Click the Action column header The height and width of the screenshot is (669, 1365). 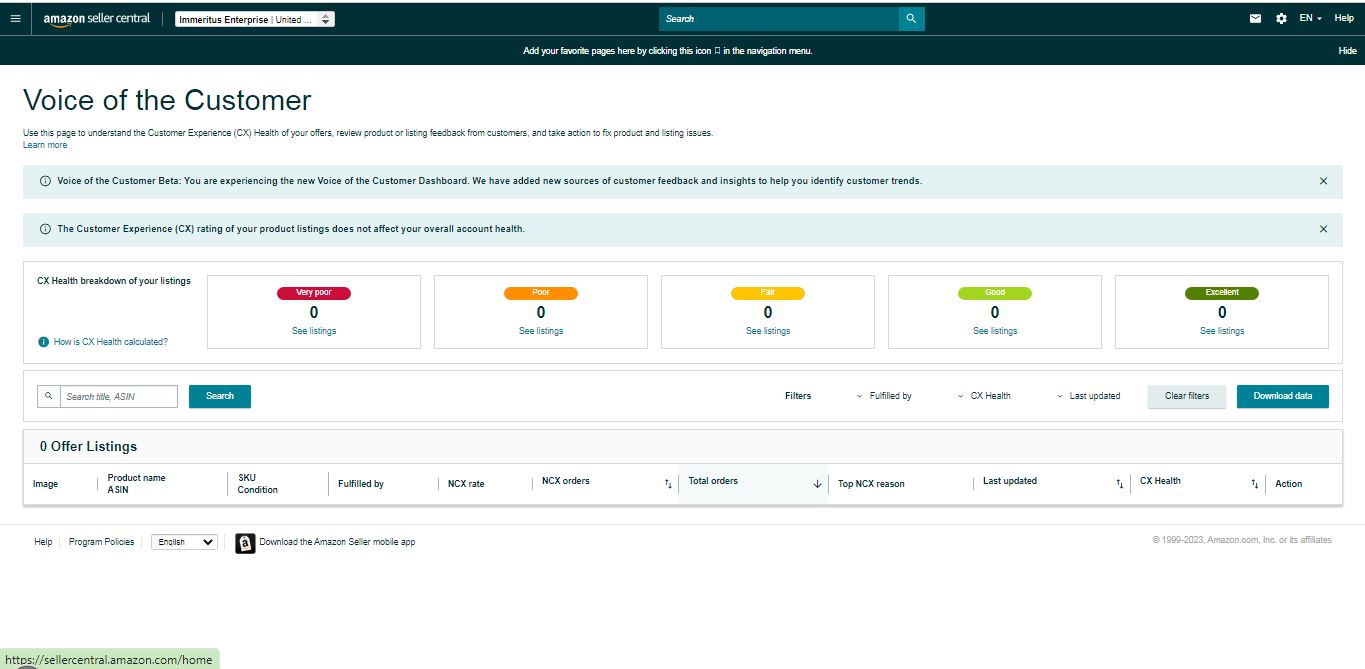pos(1289,484)
